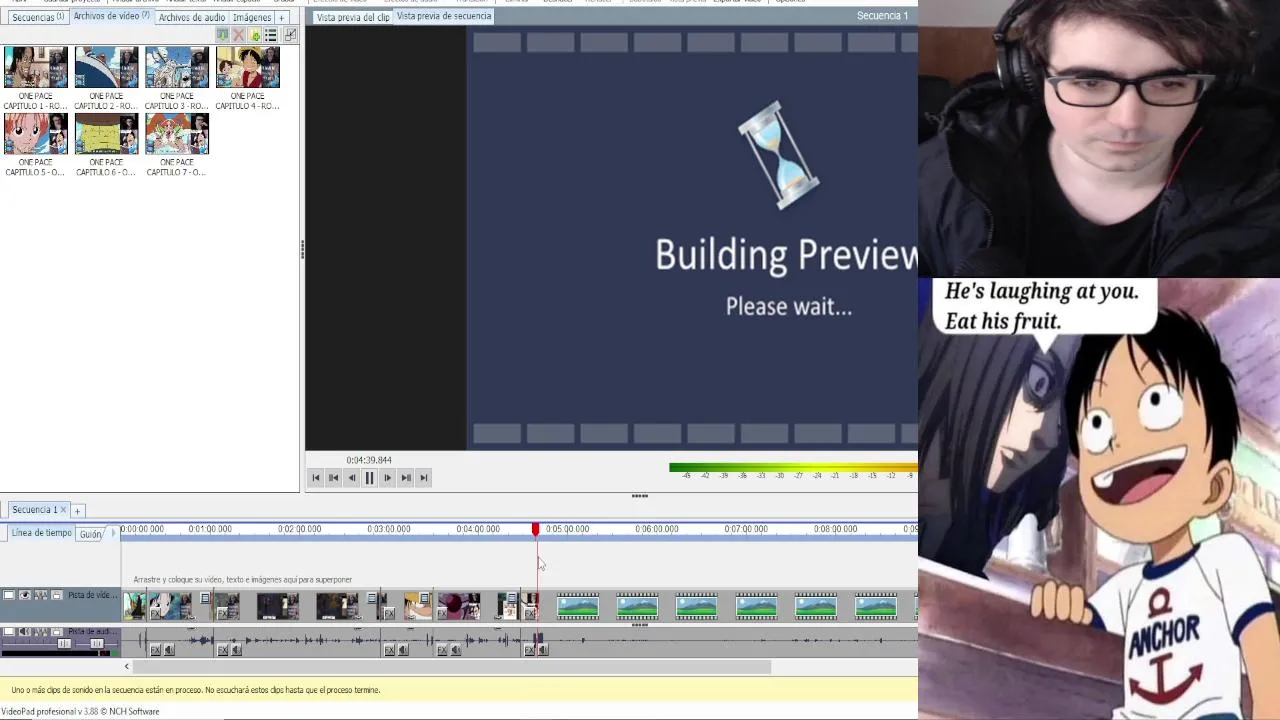The image size is (1280, 720).
Task: Toggle the audio track selection checkbox
Action: click(x=9, y=632)
